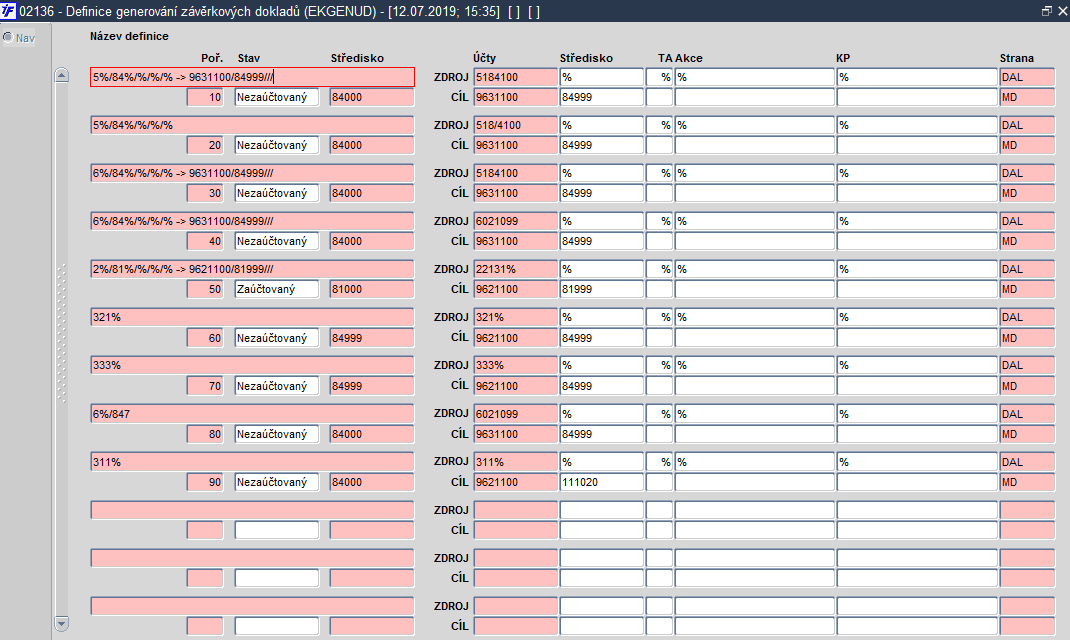Click ZDROJ account field '22131%'
Image resolution: width=1070 pixels, height=640 pixels.
(516, 269)
